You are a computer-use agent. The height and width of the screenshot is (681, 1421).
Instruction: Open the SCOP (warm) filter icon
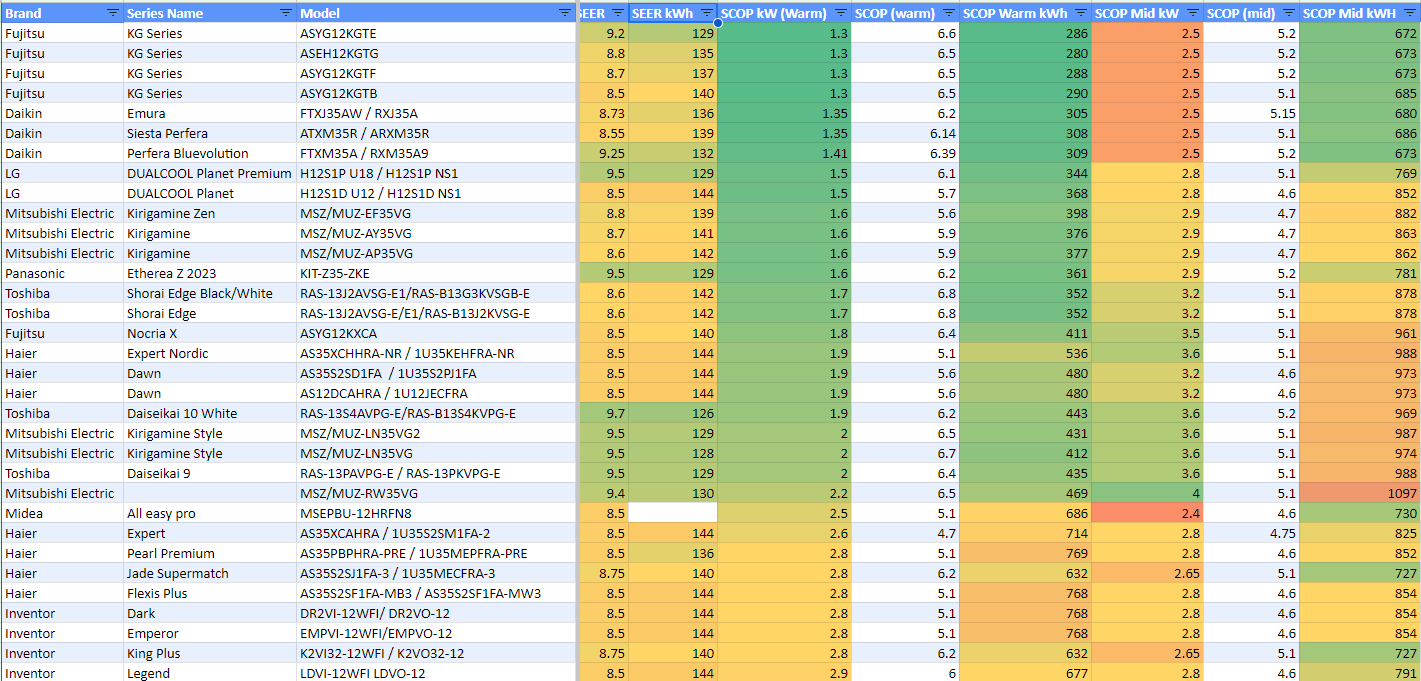[947, 13]
